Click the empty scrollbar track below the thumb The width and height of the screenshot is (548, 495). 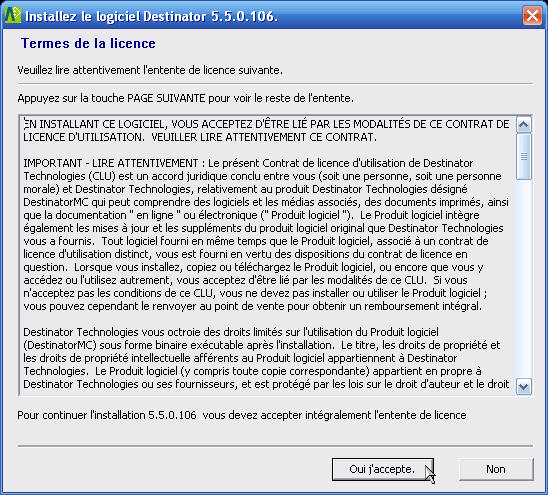tap(524, 279)
